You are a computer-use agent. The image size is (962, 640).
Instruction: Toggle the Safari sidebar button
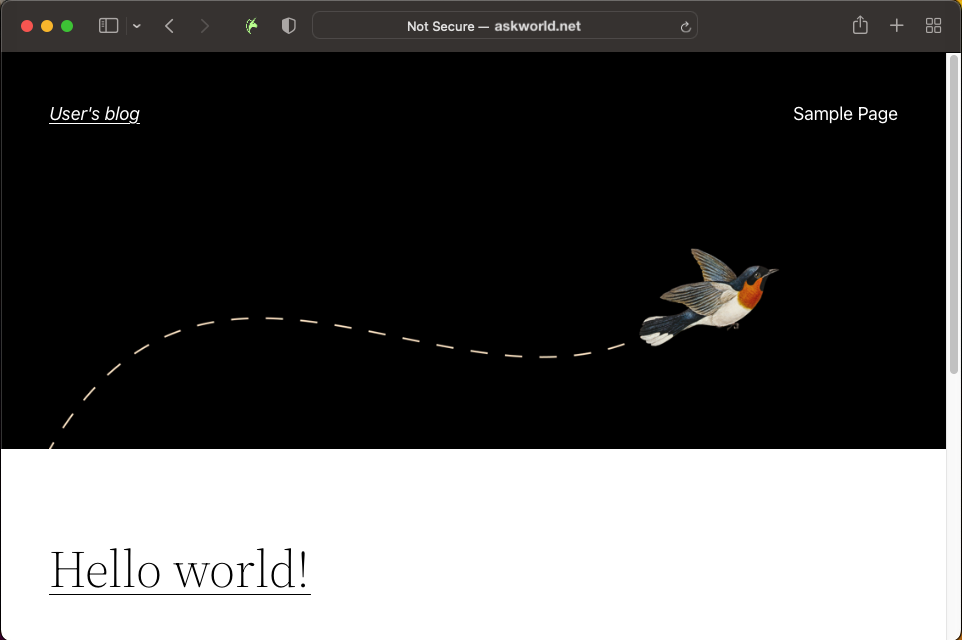pyautogui.click(x=109, y=26)
